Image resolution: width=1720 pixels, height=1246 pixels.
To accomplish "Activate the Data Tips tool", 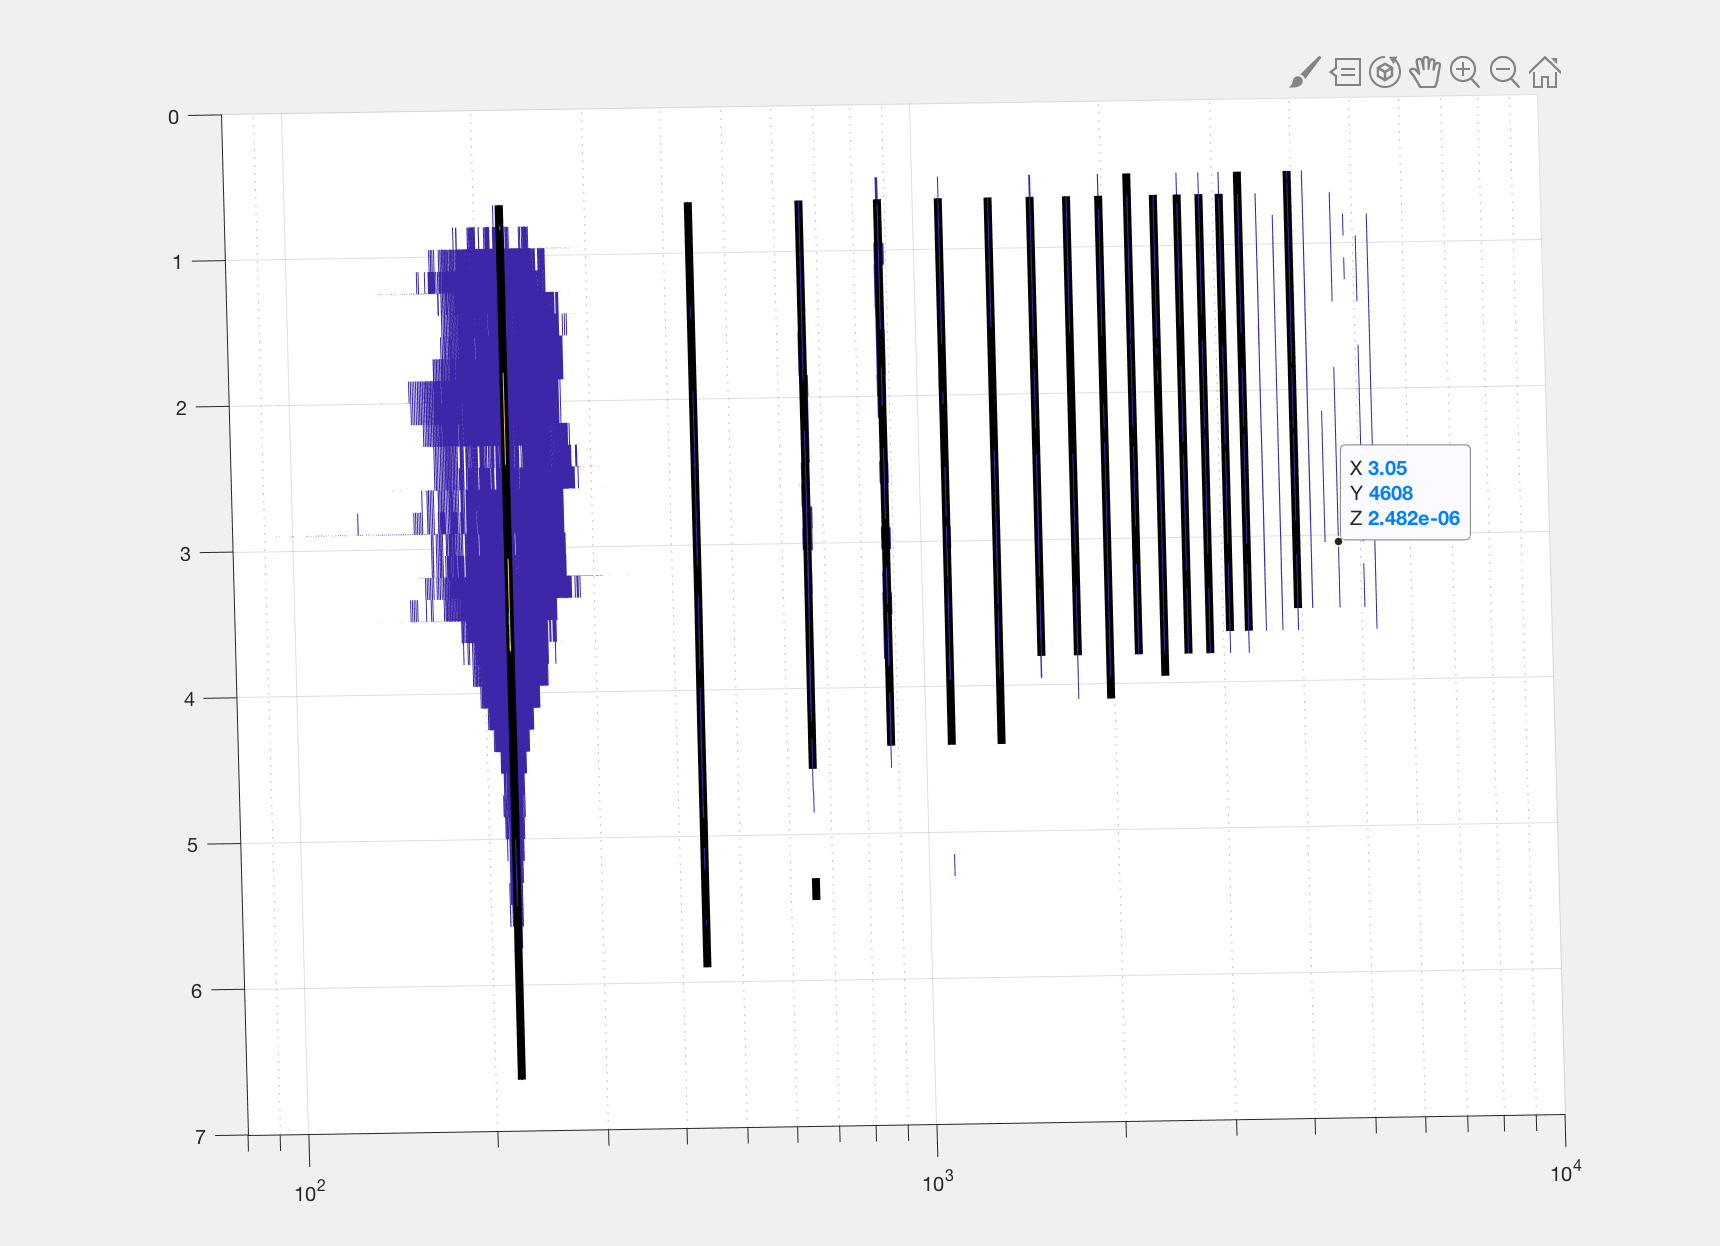I will 1346,72.
